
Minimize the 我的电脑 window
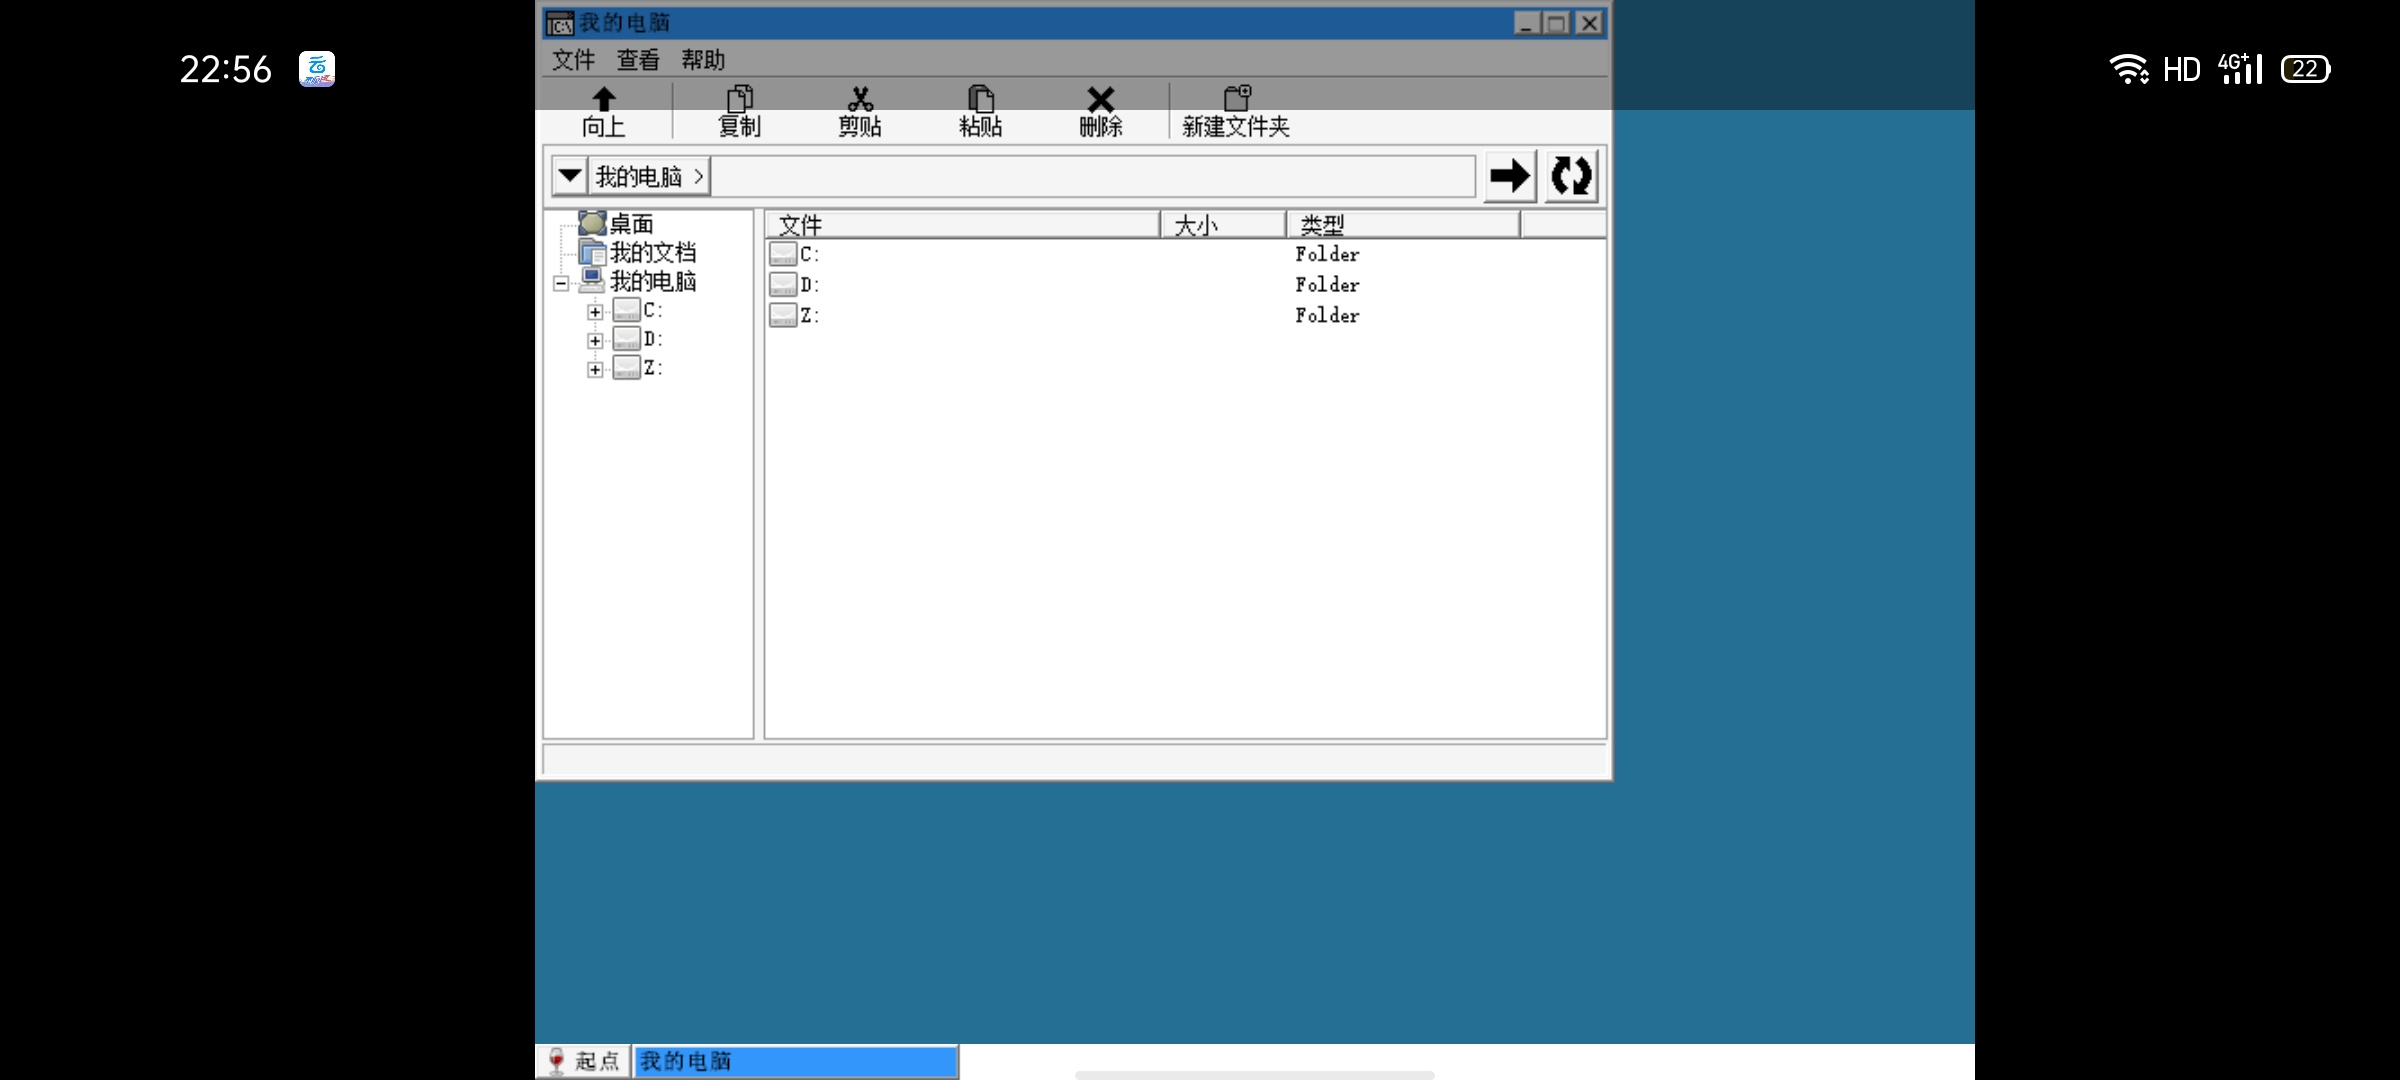(x=1526, y=23)
